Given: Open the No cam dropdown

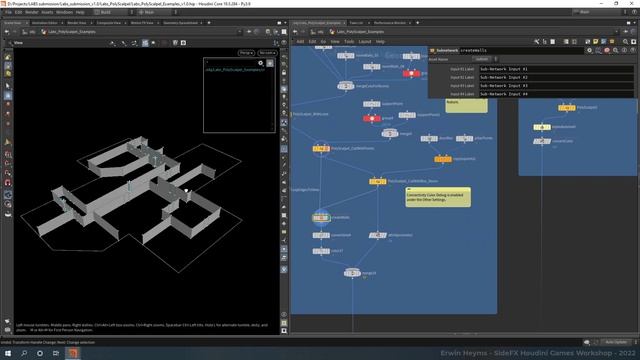Looking at the screenshot, I should coord(267,53).
